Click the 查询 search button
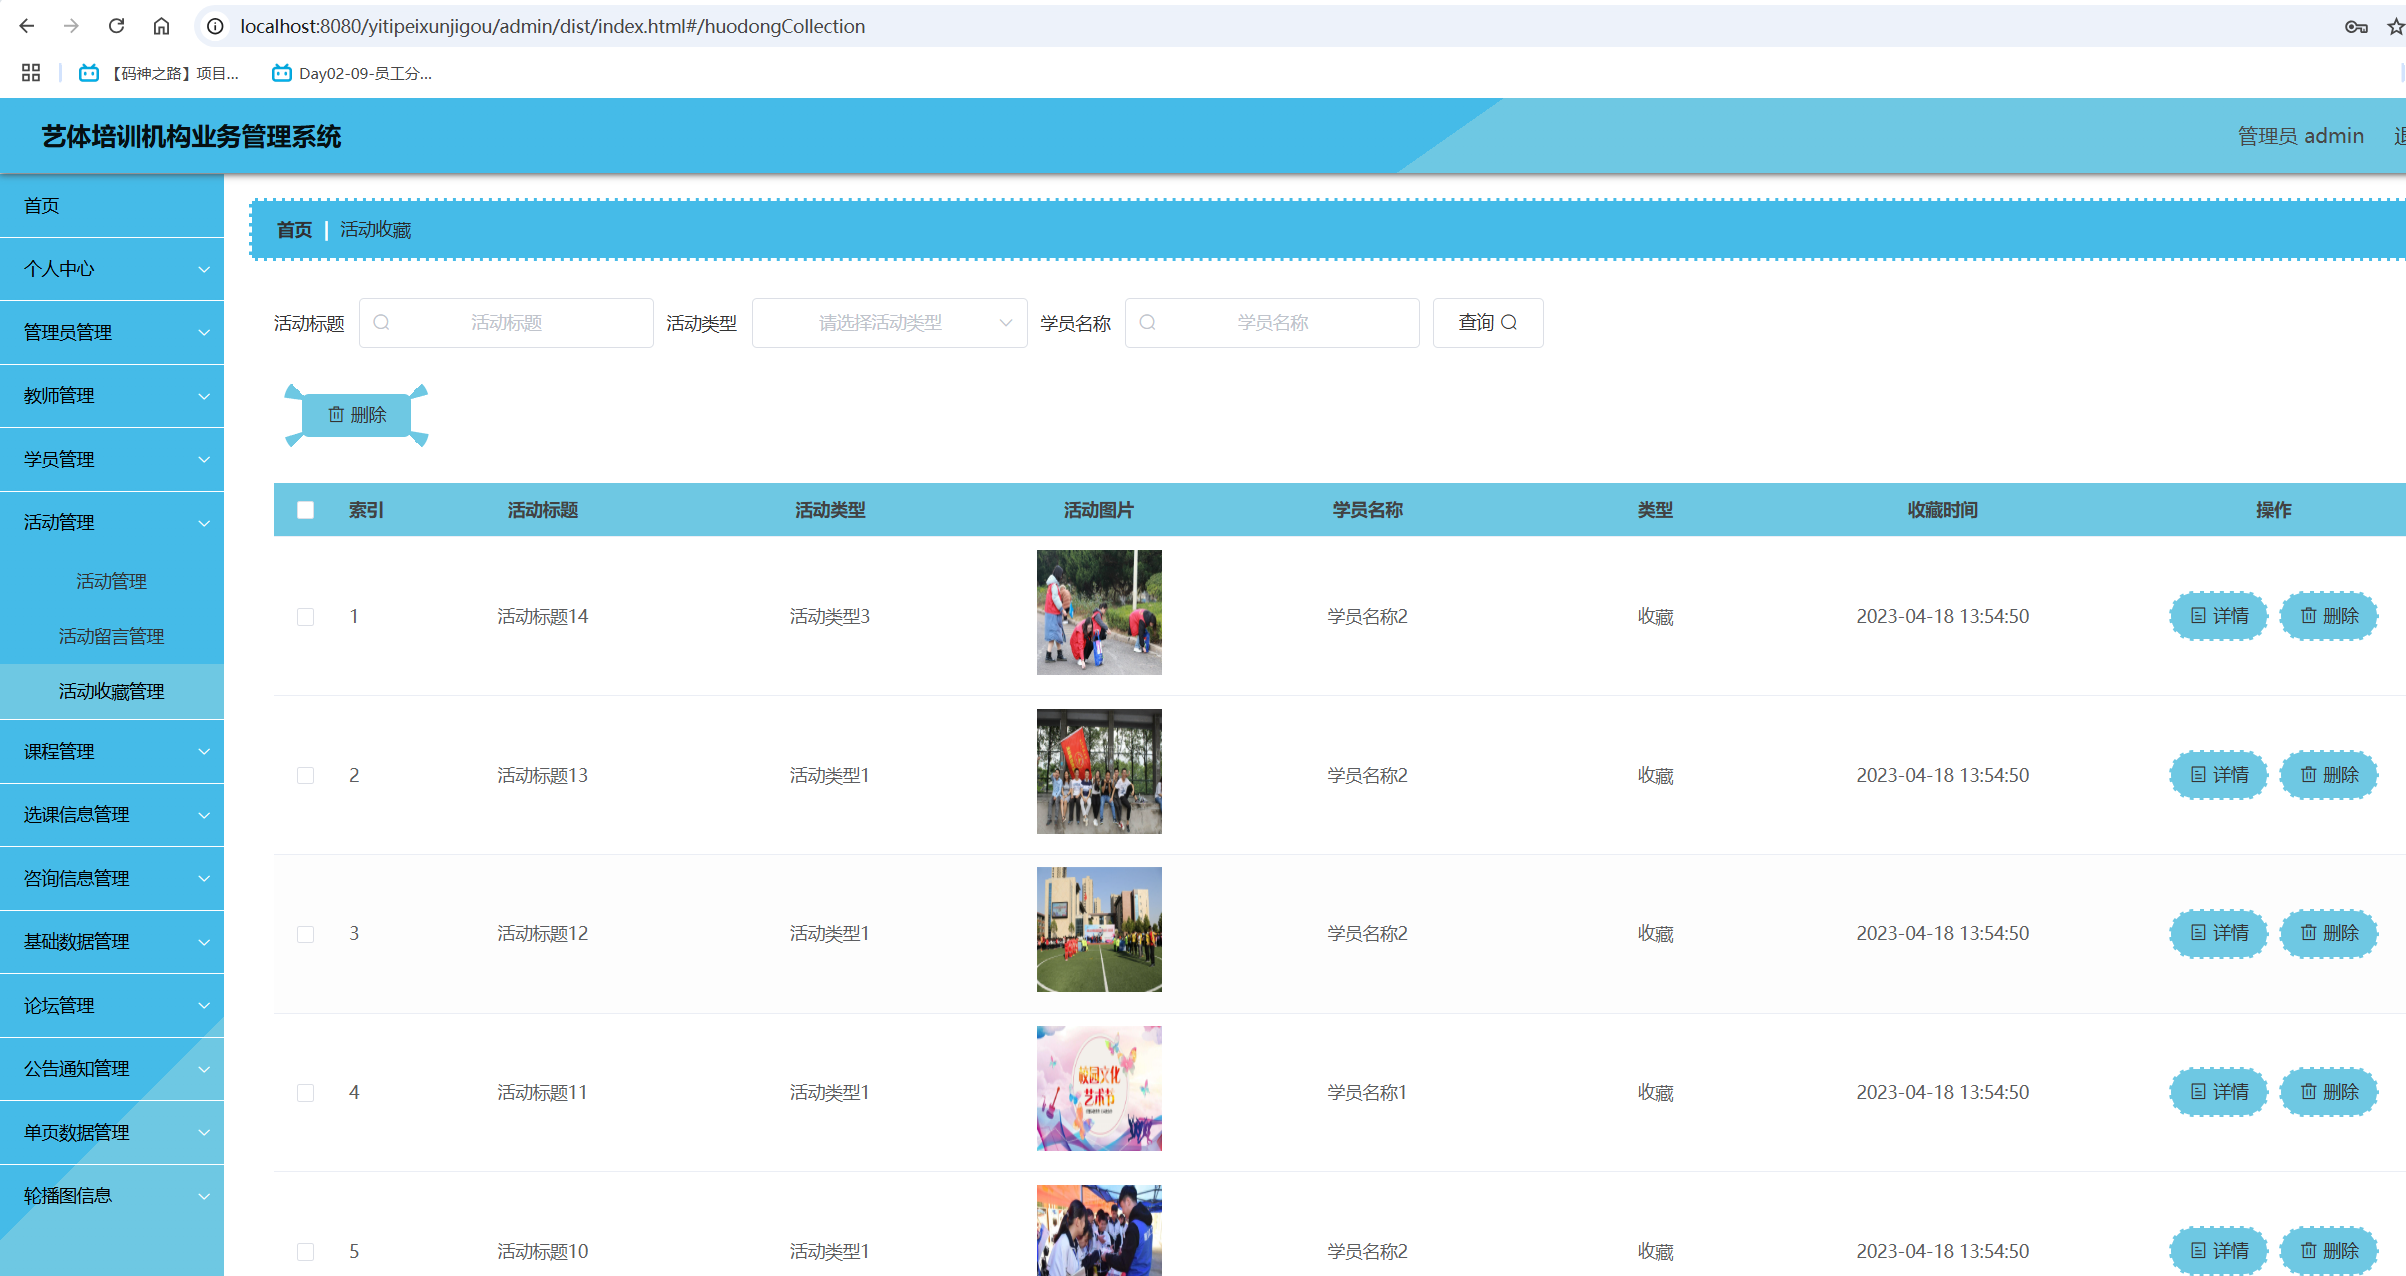2406x1276 pixels. 1488,323
